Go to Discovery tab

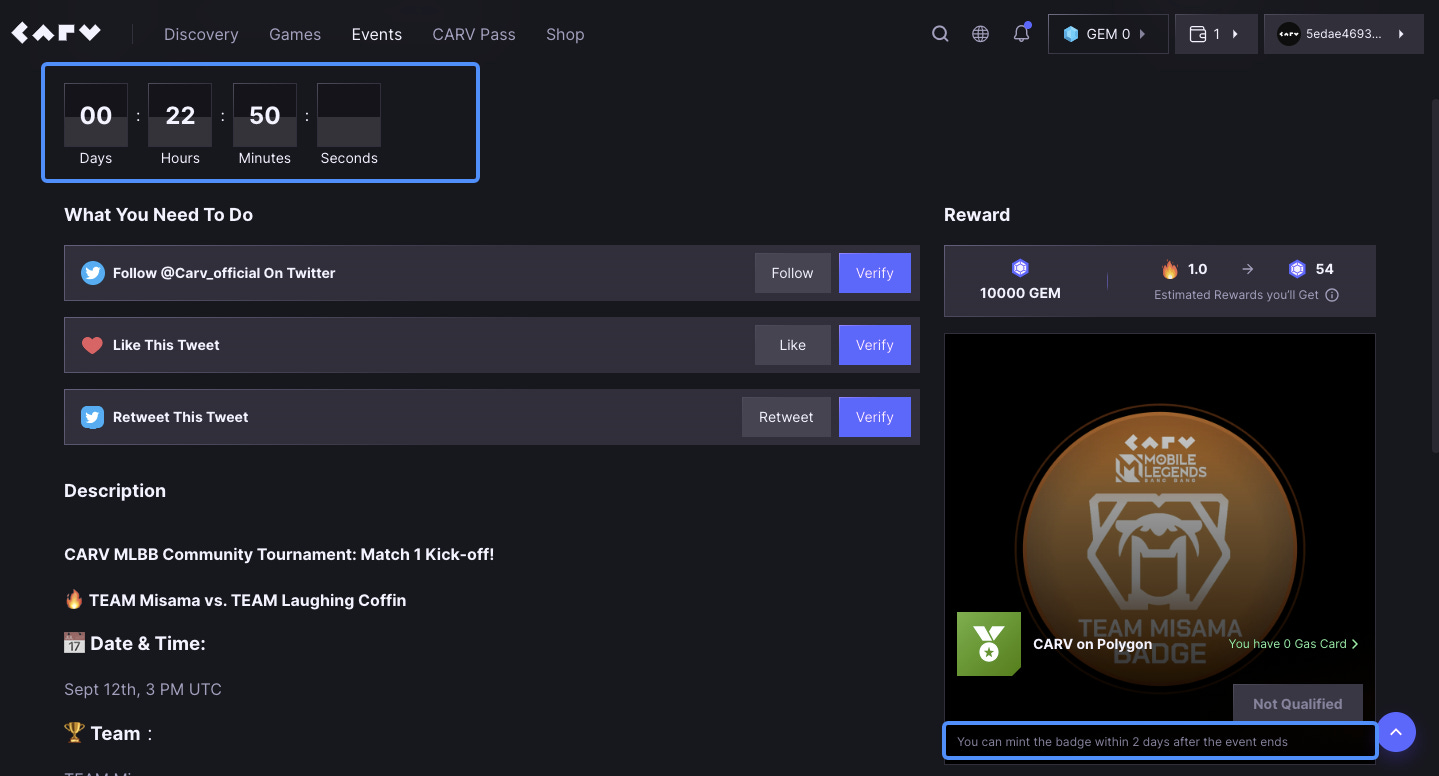201,34
